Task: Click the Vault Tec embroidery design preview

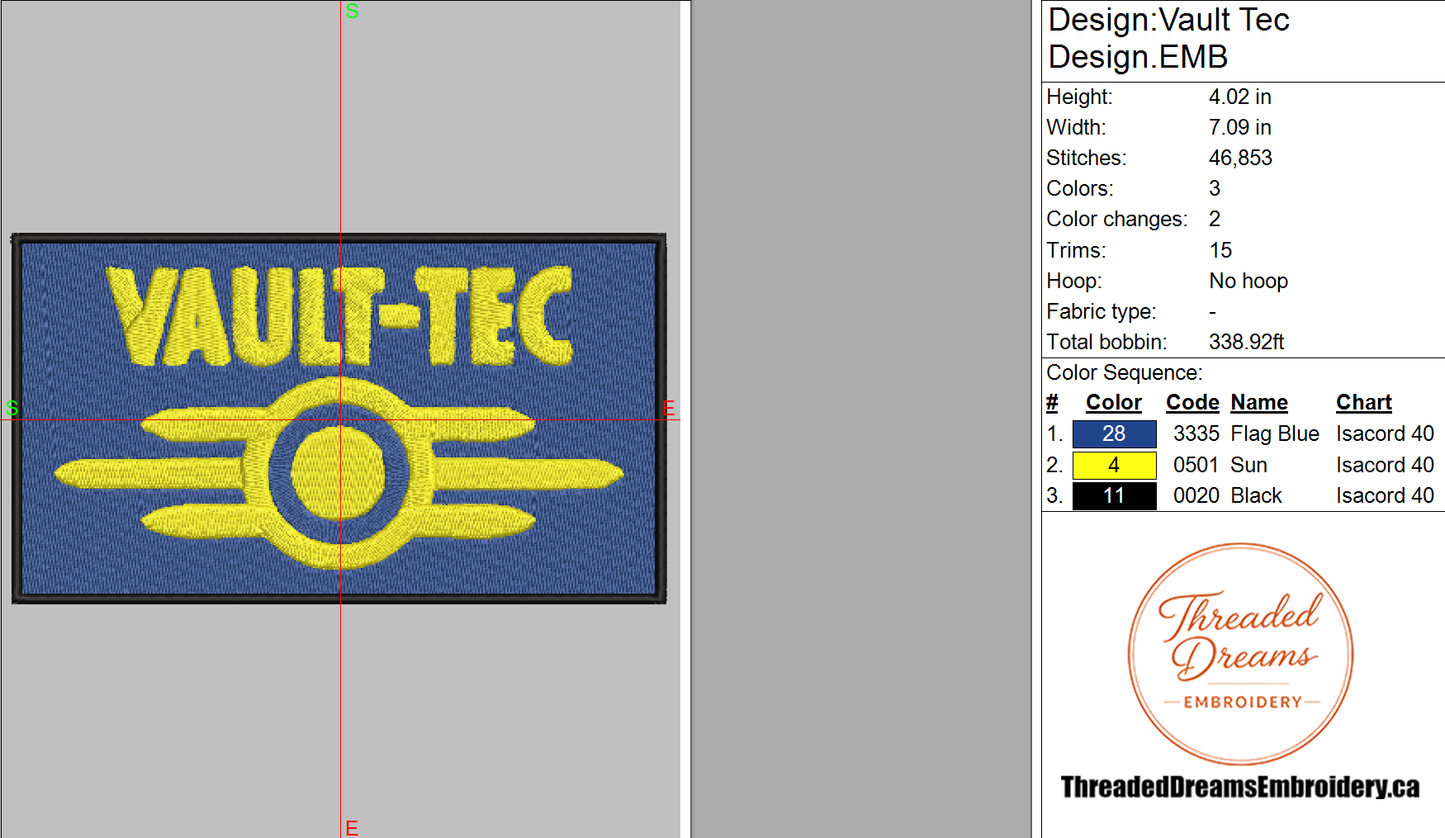Action: point(339,419)
